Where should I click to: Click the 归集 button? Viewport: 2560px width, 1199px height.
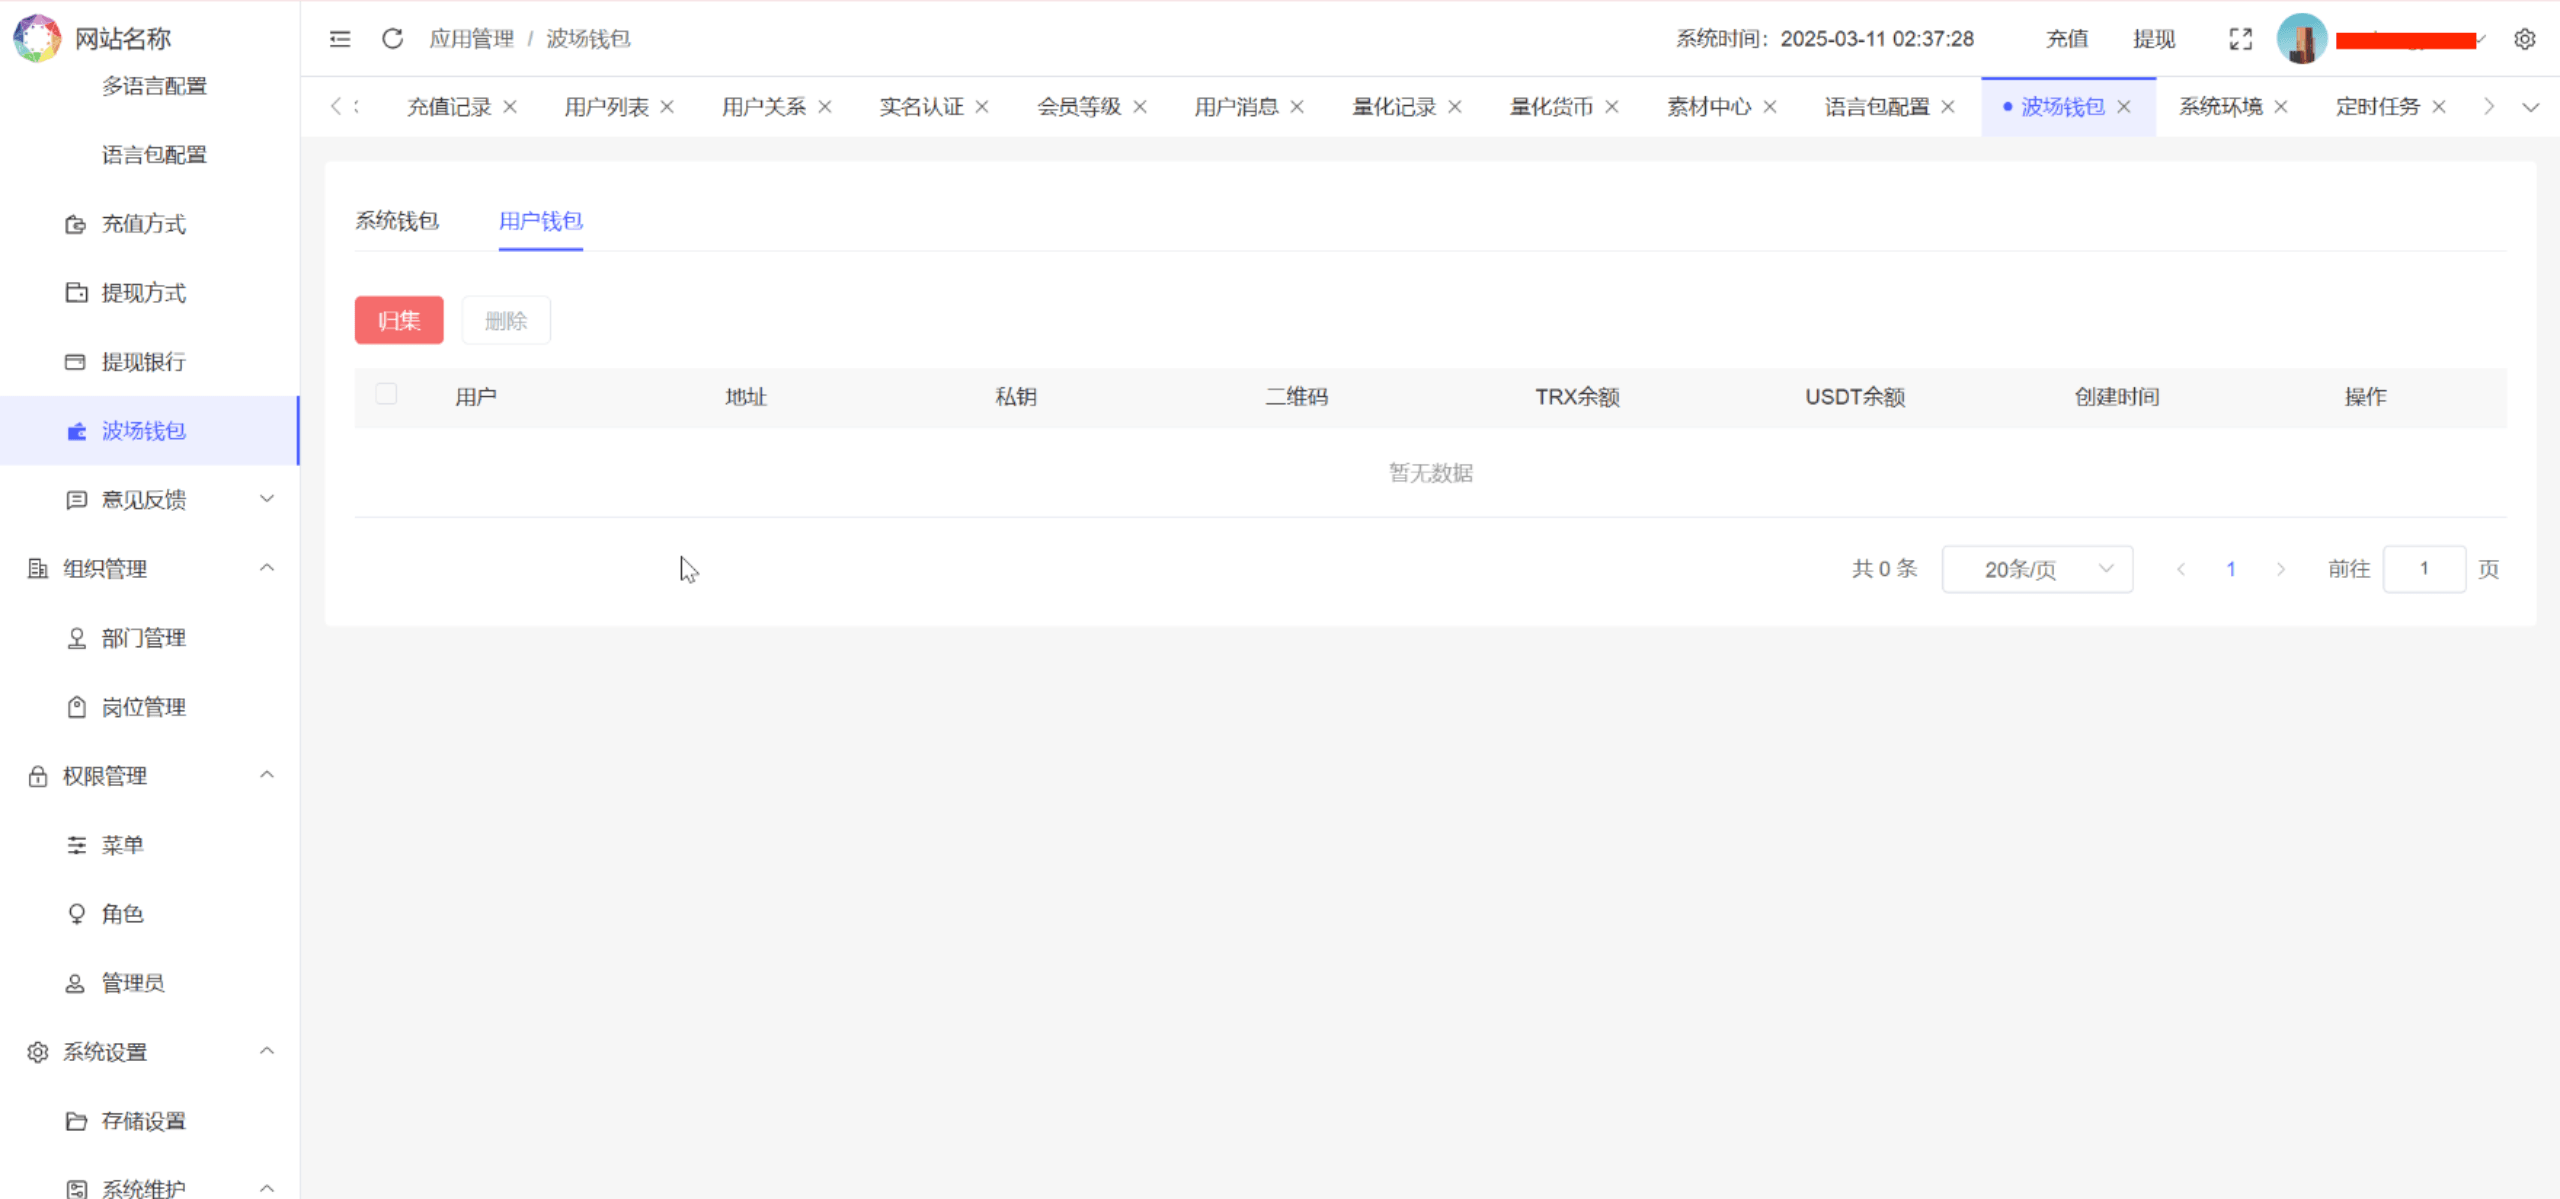(398, 320)
